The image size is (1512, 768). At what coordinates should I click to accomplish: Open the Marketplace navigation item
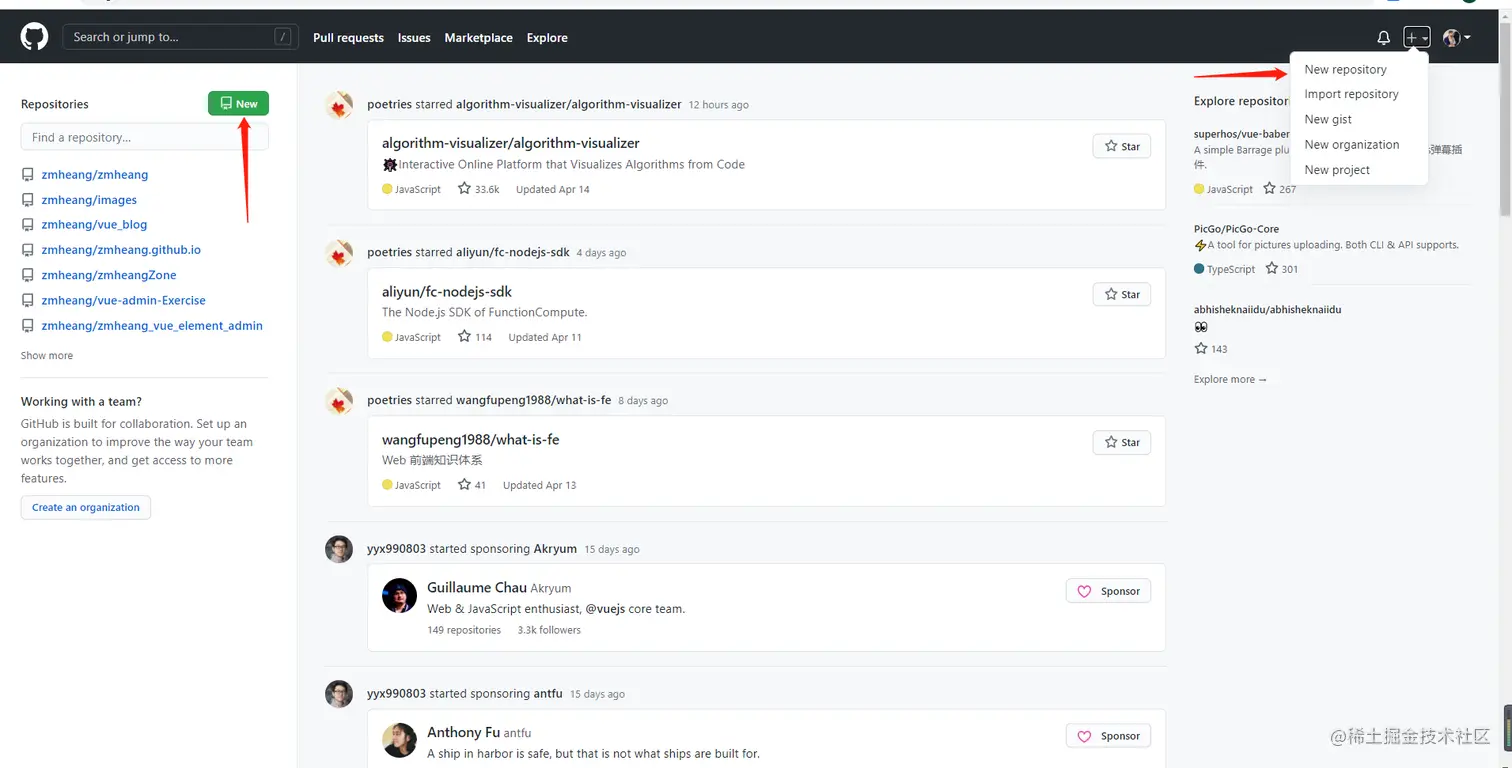point(478,38)
